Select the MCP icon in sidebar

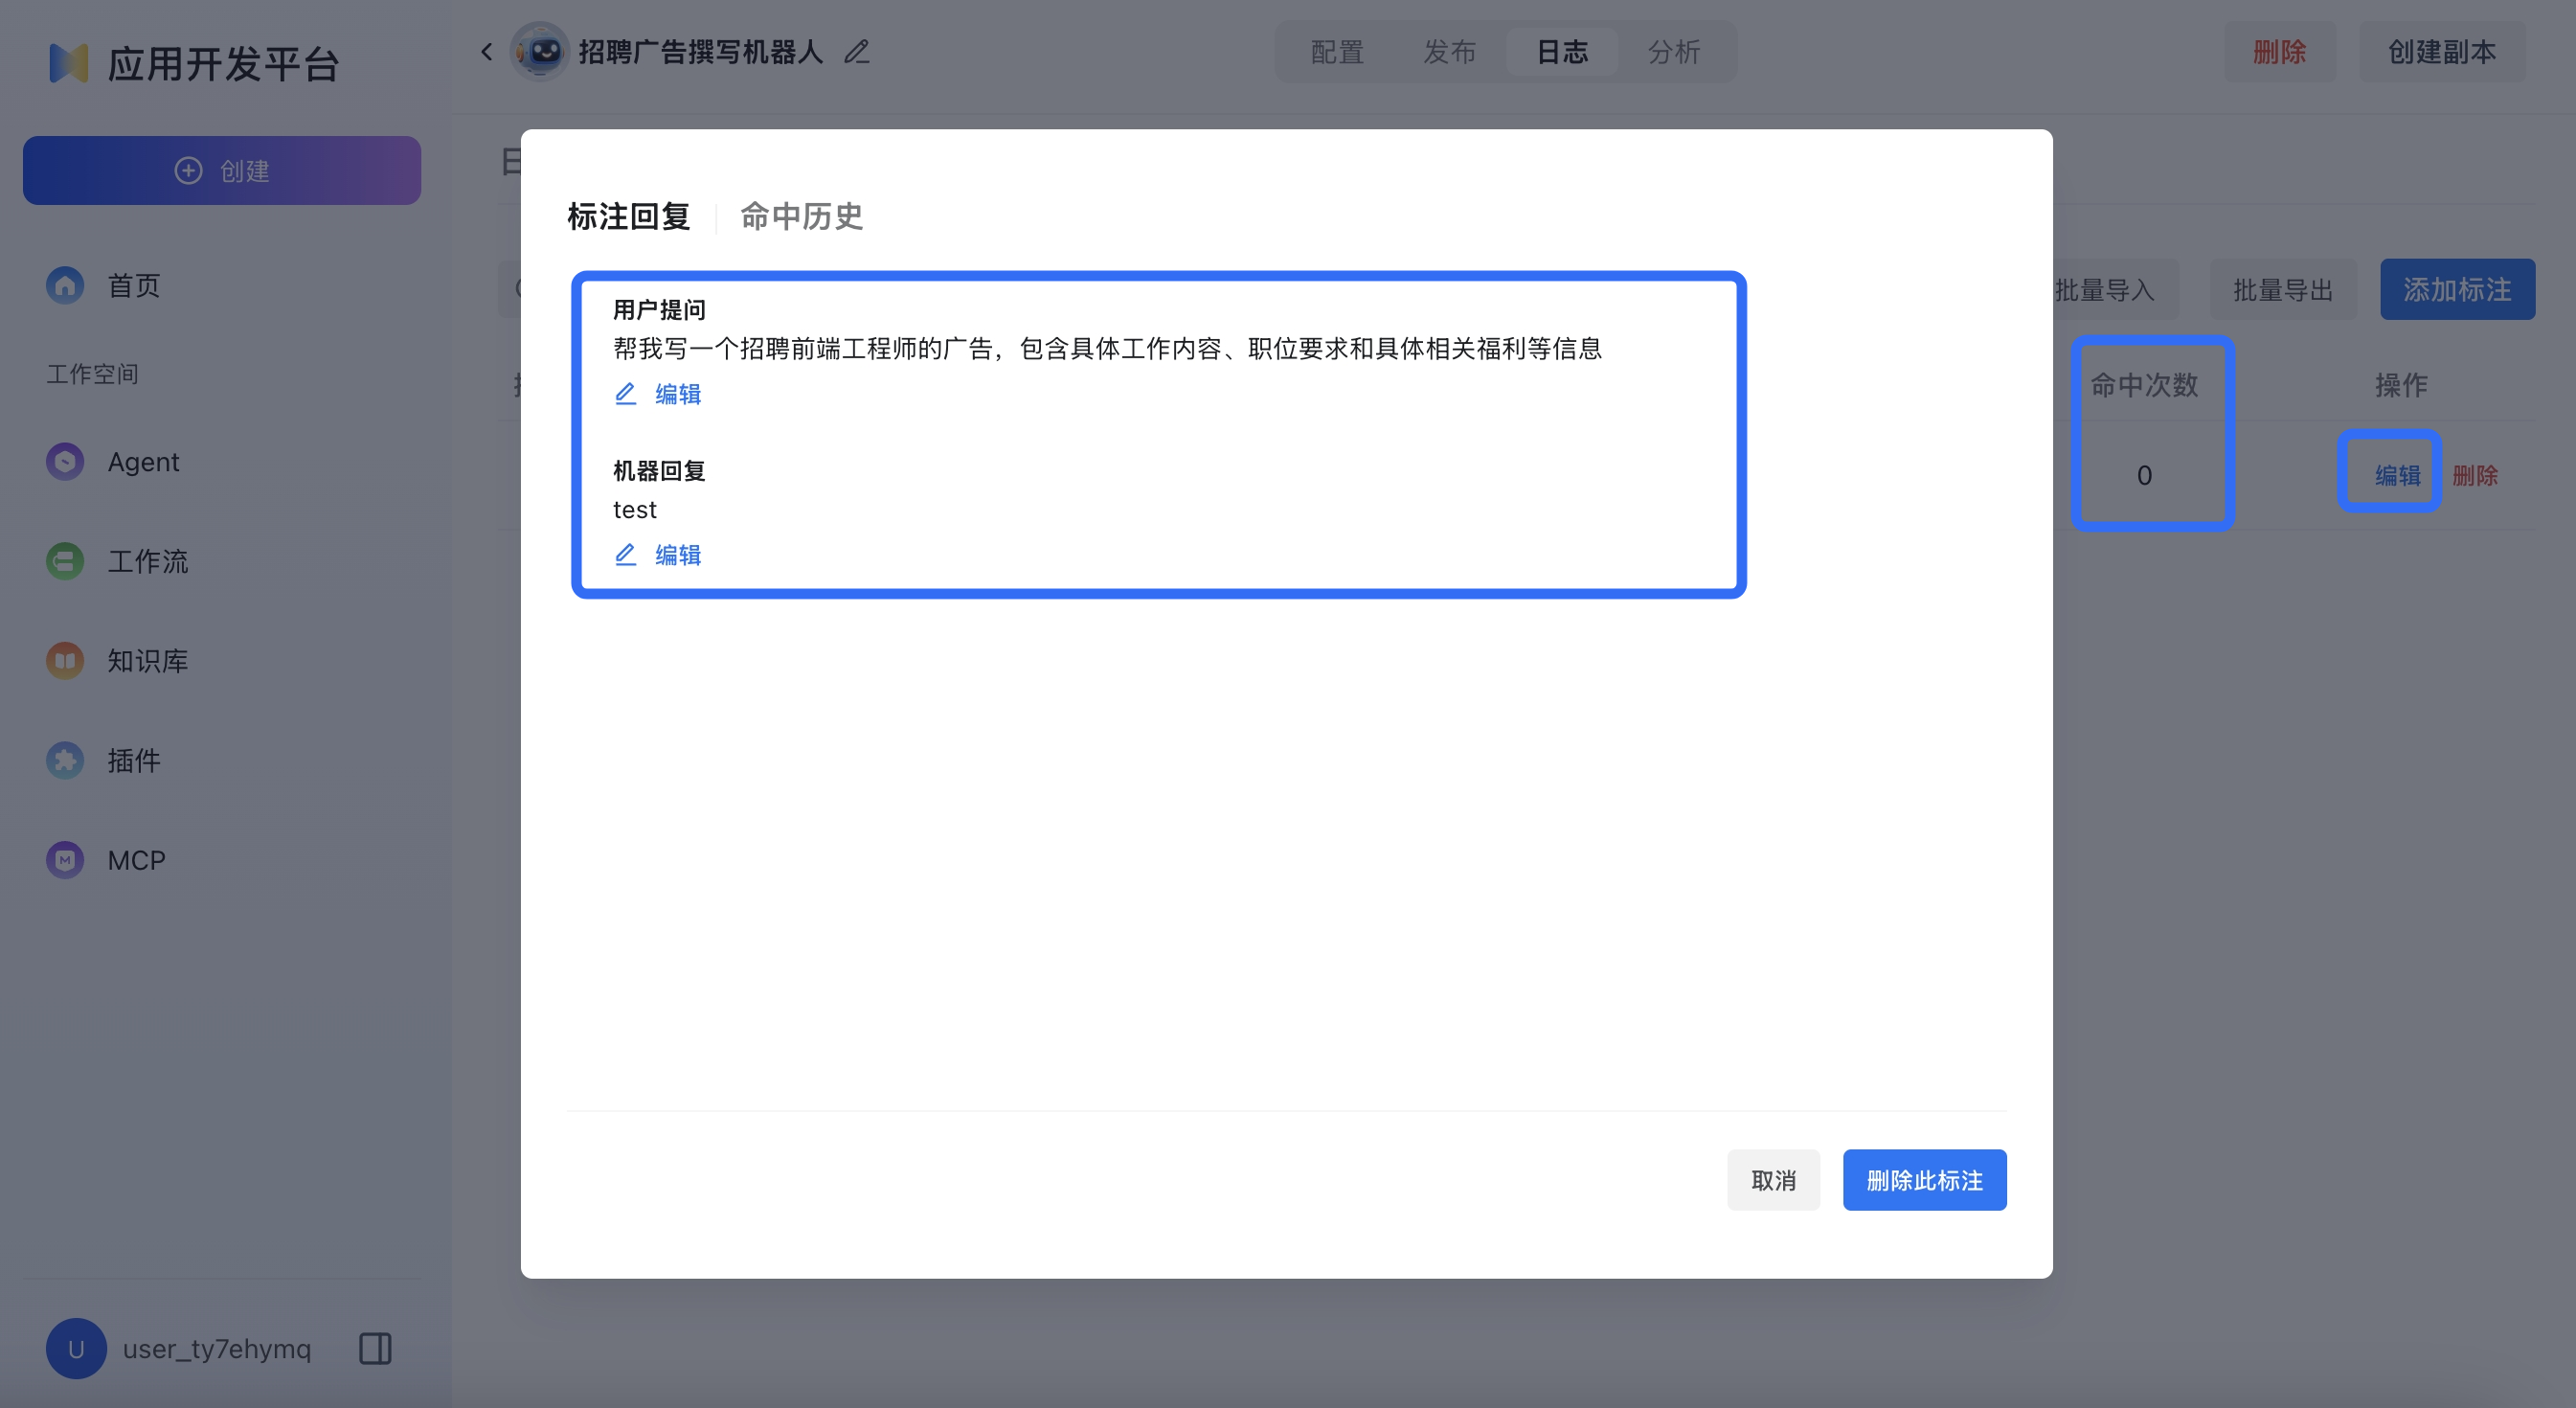[64, 859]
